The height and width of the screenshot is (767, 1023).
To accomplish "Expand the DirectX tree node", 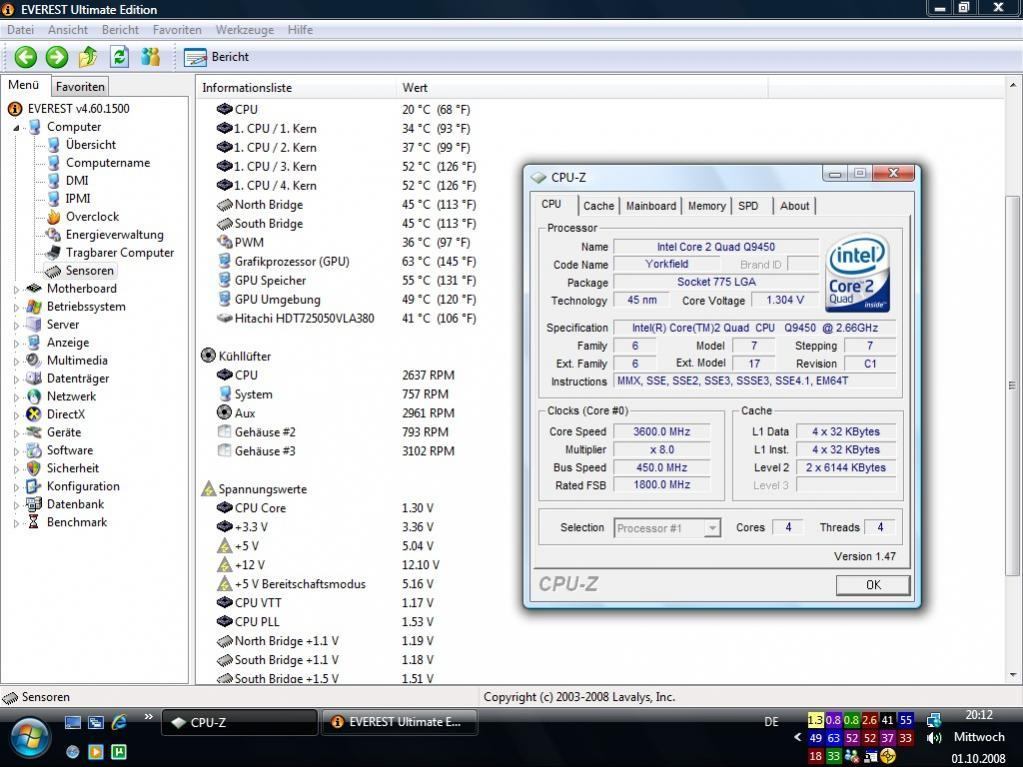I will 16,415.
